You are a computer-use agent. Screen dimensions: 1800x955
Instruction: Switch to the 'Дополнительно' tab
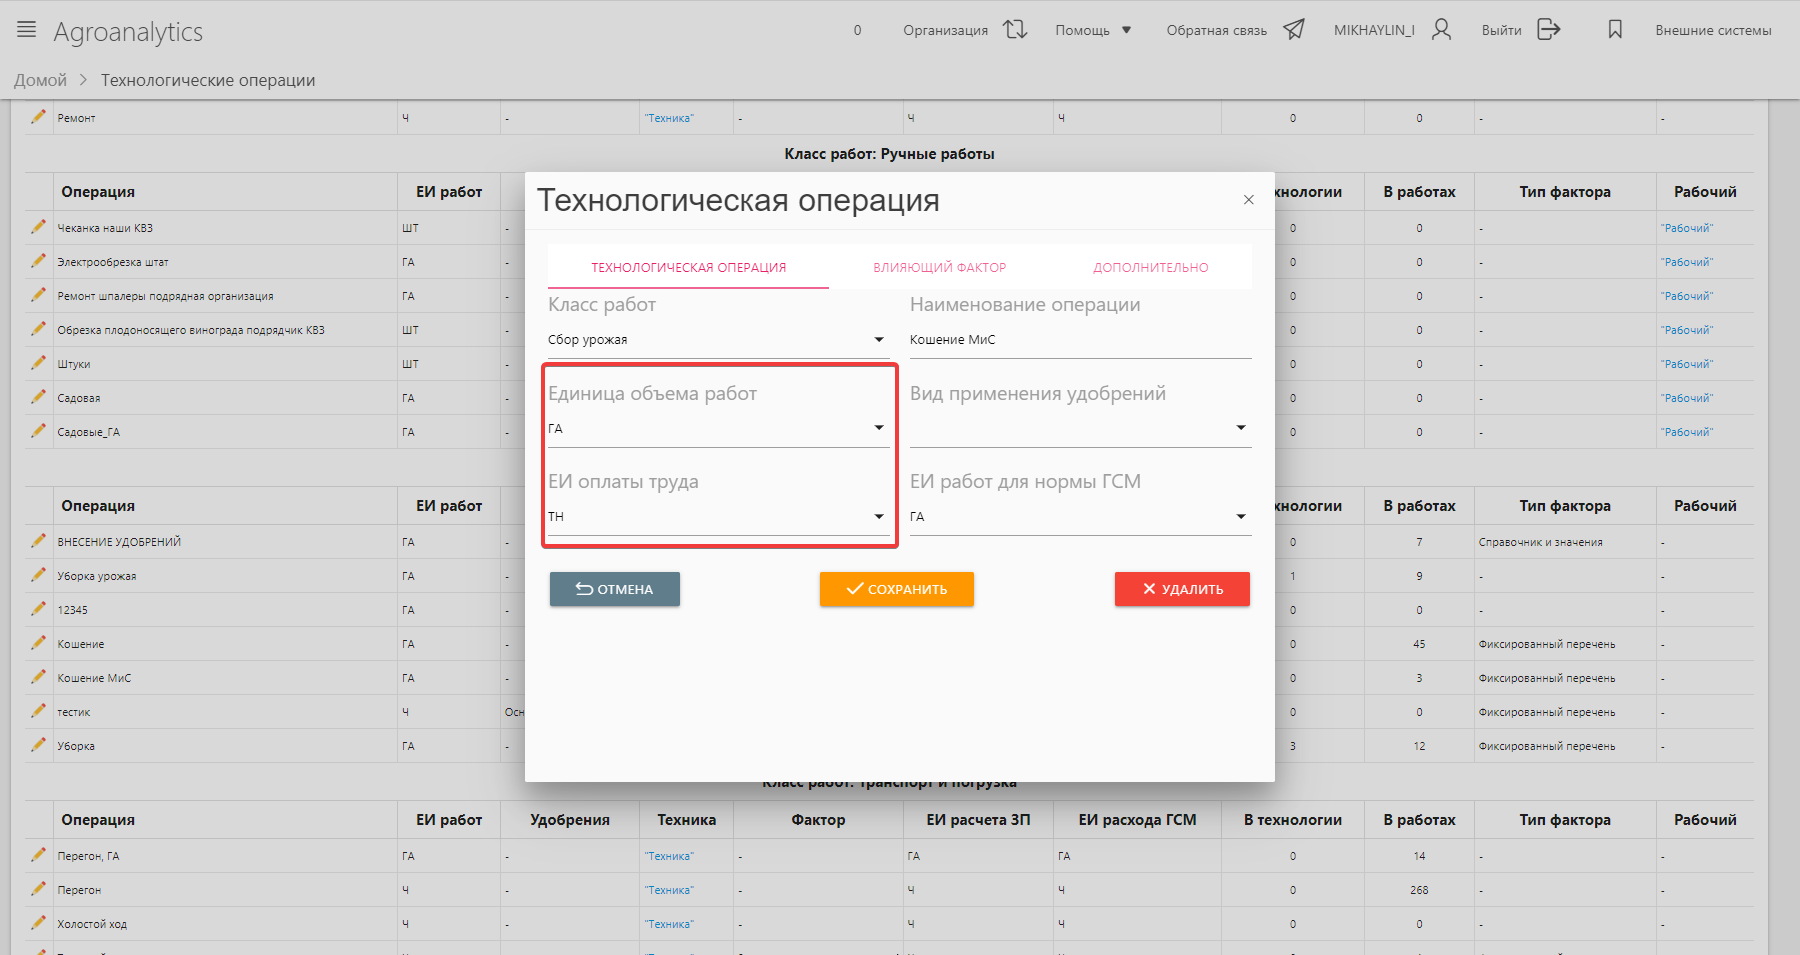coord(1150,268)
